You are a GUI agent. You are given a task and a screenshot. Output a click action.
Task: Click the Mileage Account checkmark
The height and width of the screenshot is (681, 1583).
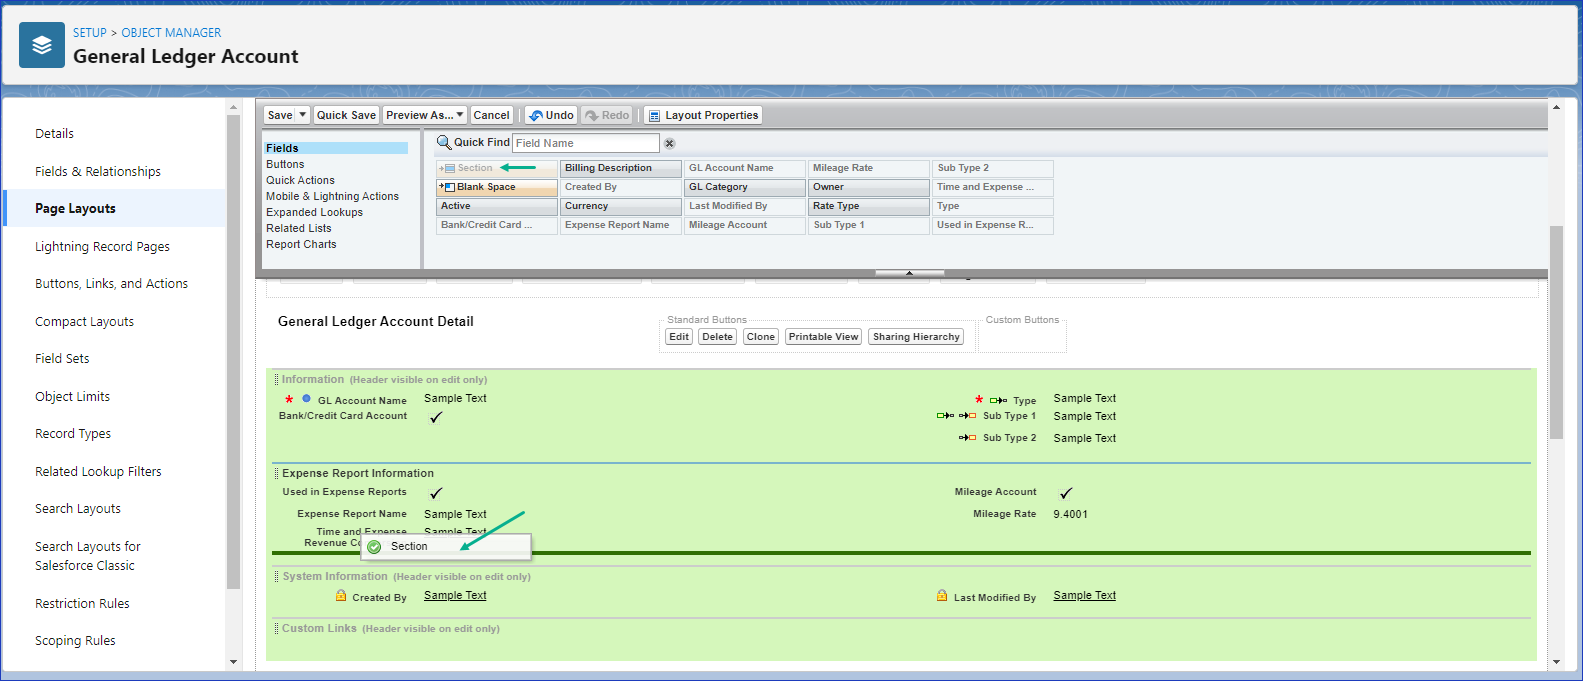click(x=1066, y=493)
